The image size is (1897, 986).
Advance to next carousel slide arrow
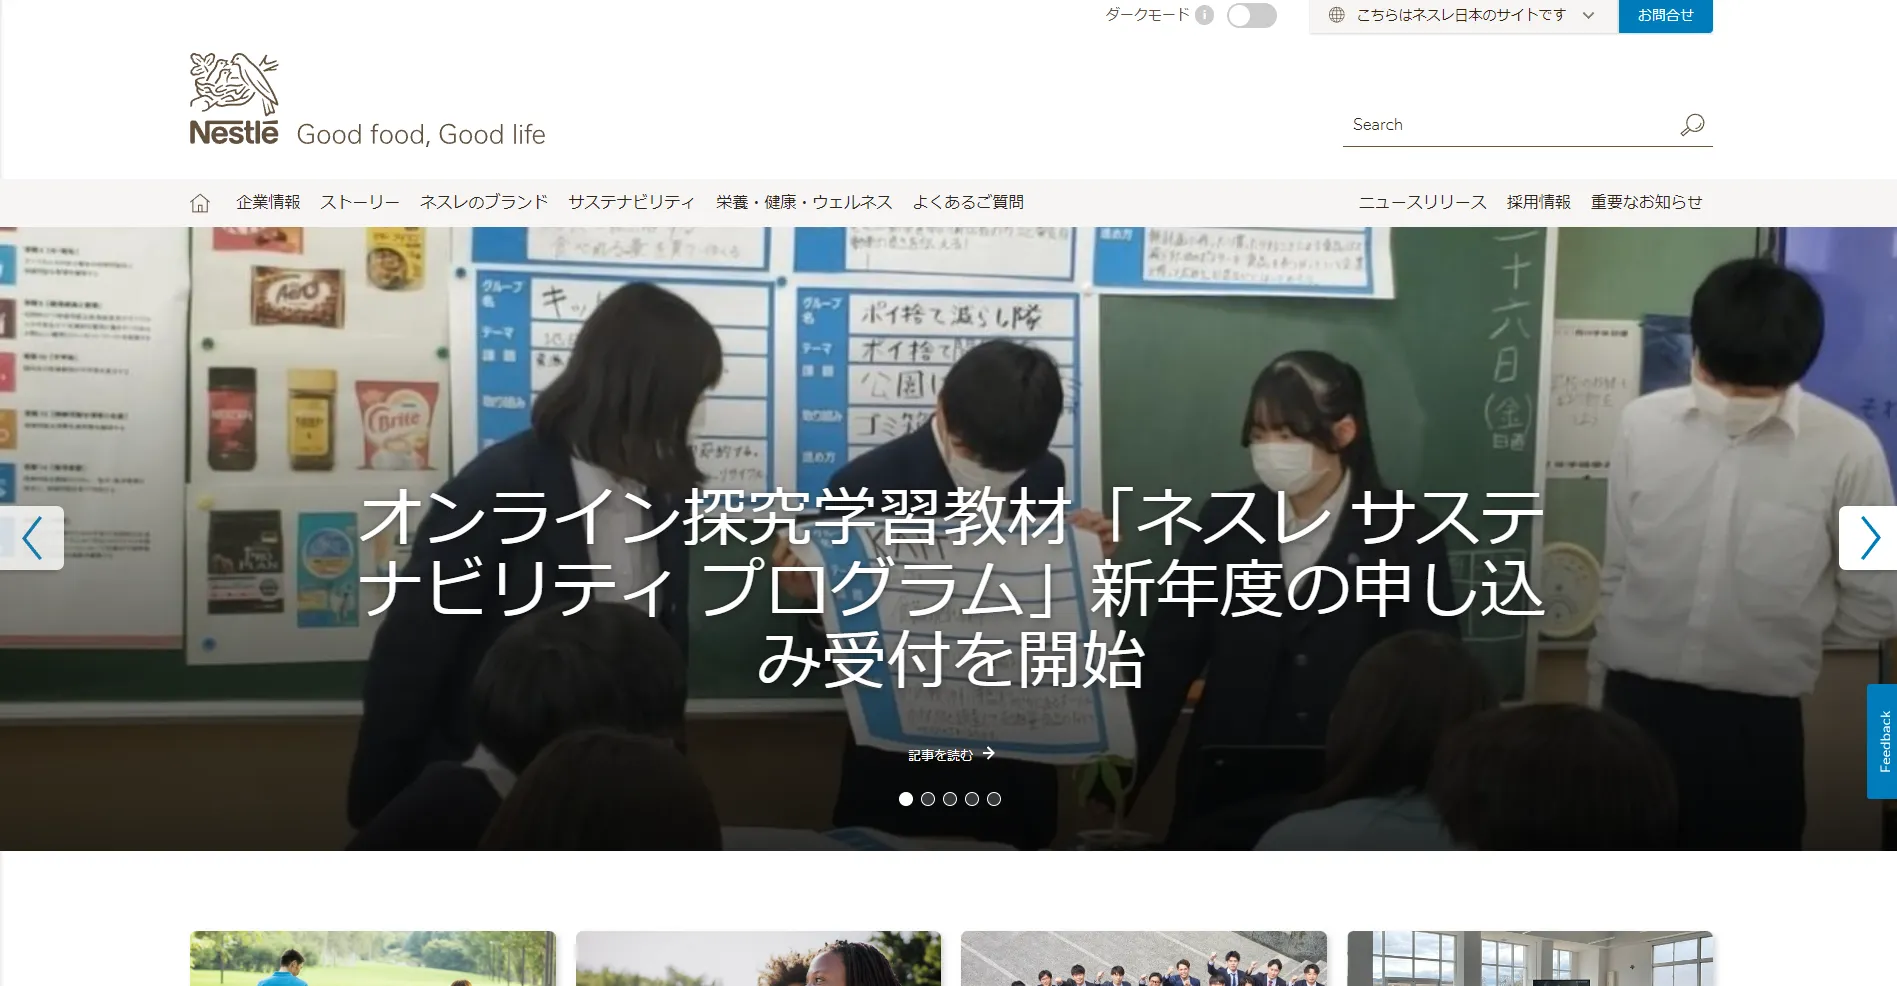tap(1868, 538)
